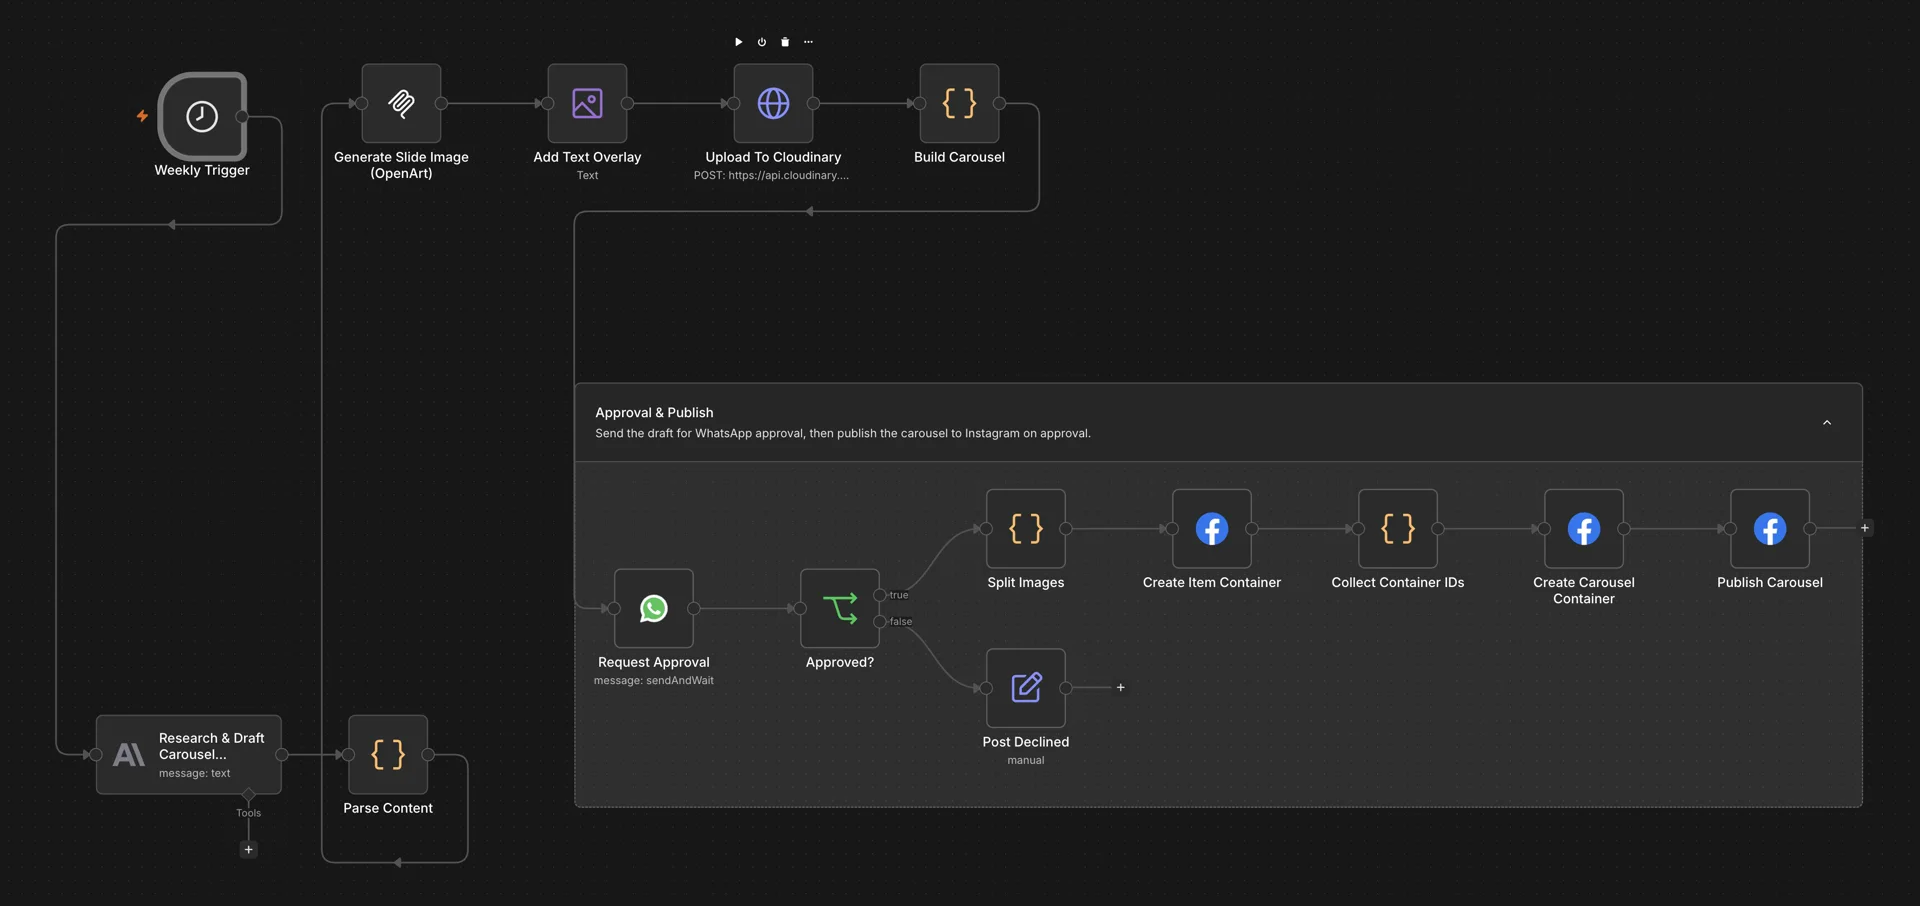The height and width of the screenshot is (906, 1920).
Task: Click the lightning trigger indicator by Weekly Trigger
Action: (142, 116)
